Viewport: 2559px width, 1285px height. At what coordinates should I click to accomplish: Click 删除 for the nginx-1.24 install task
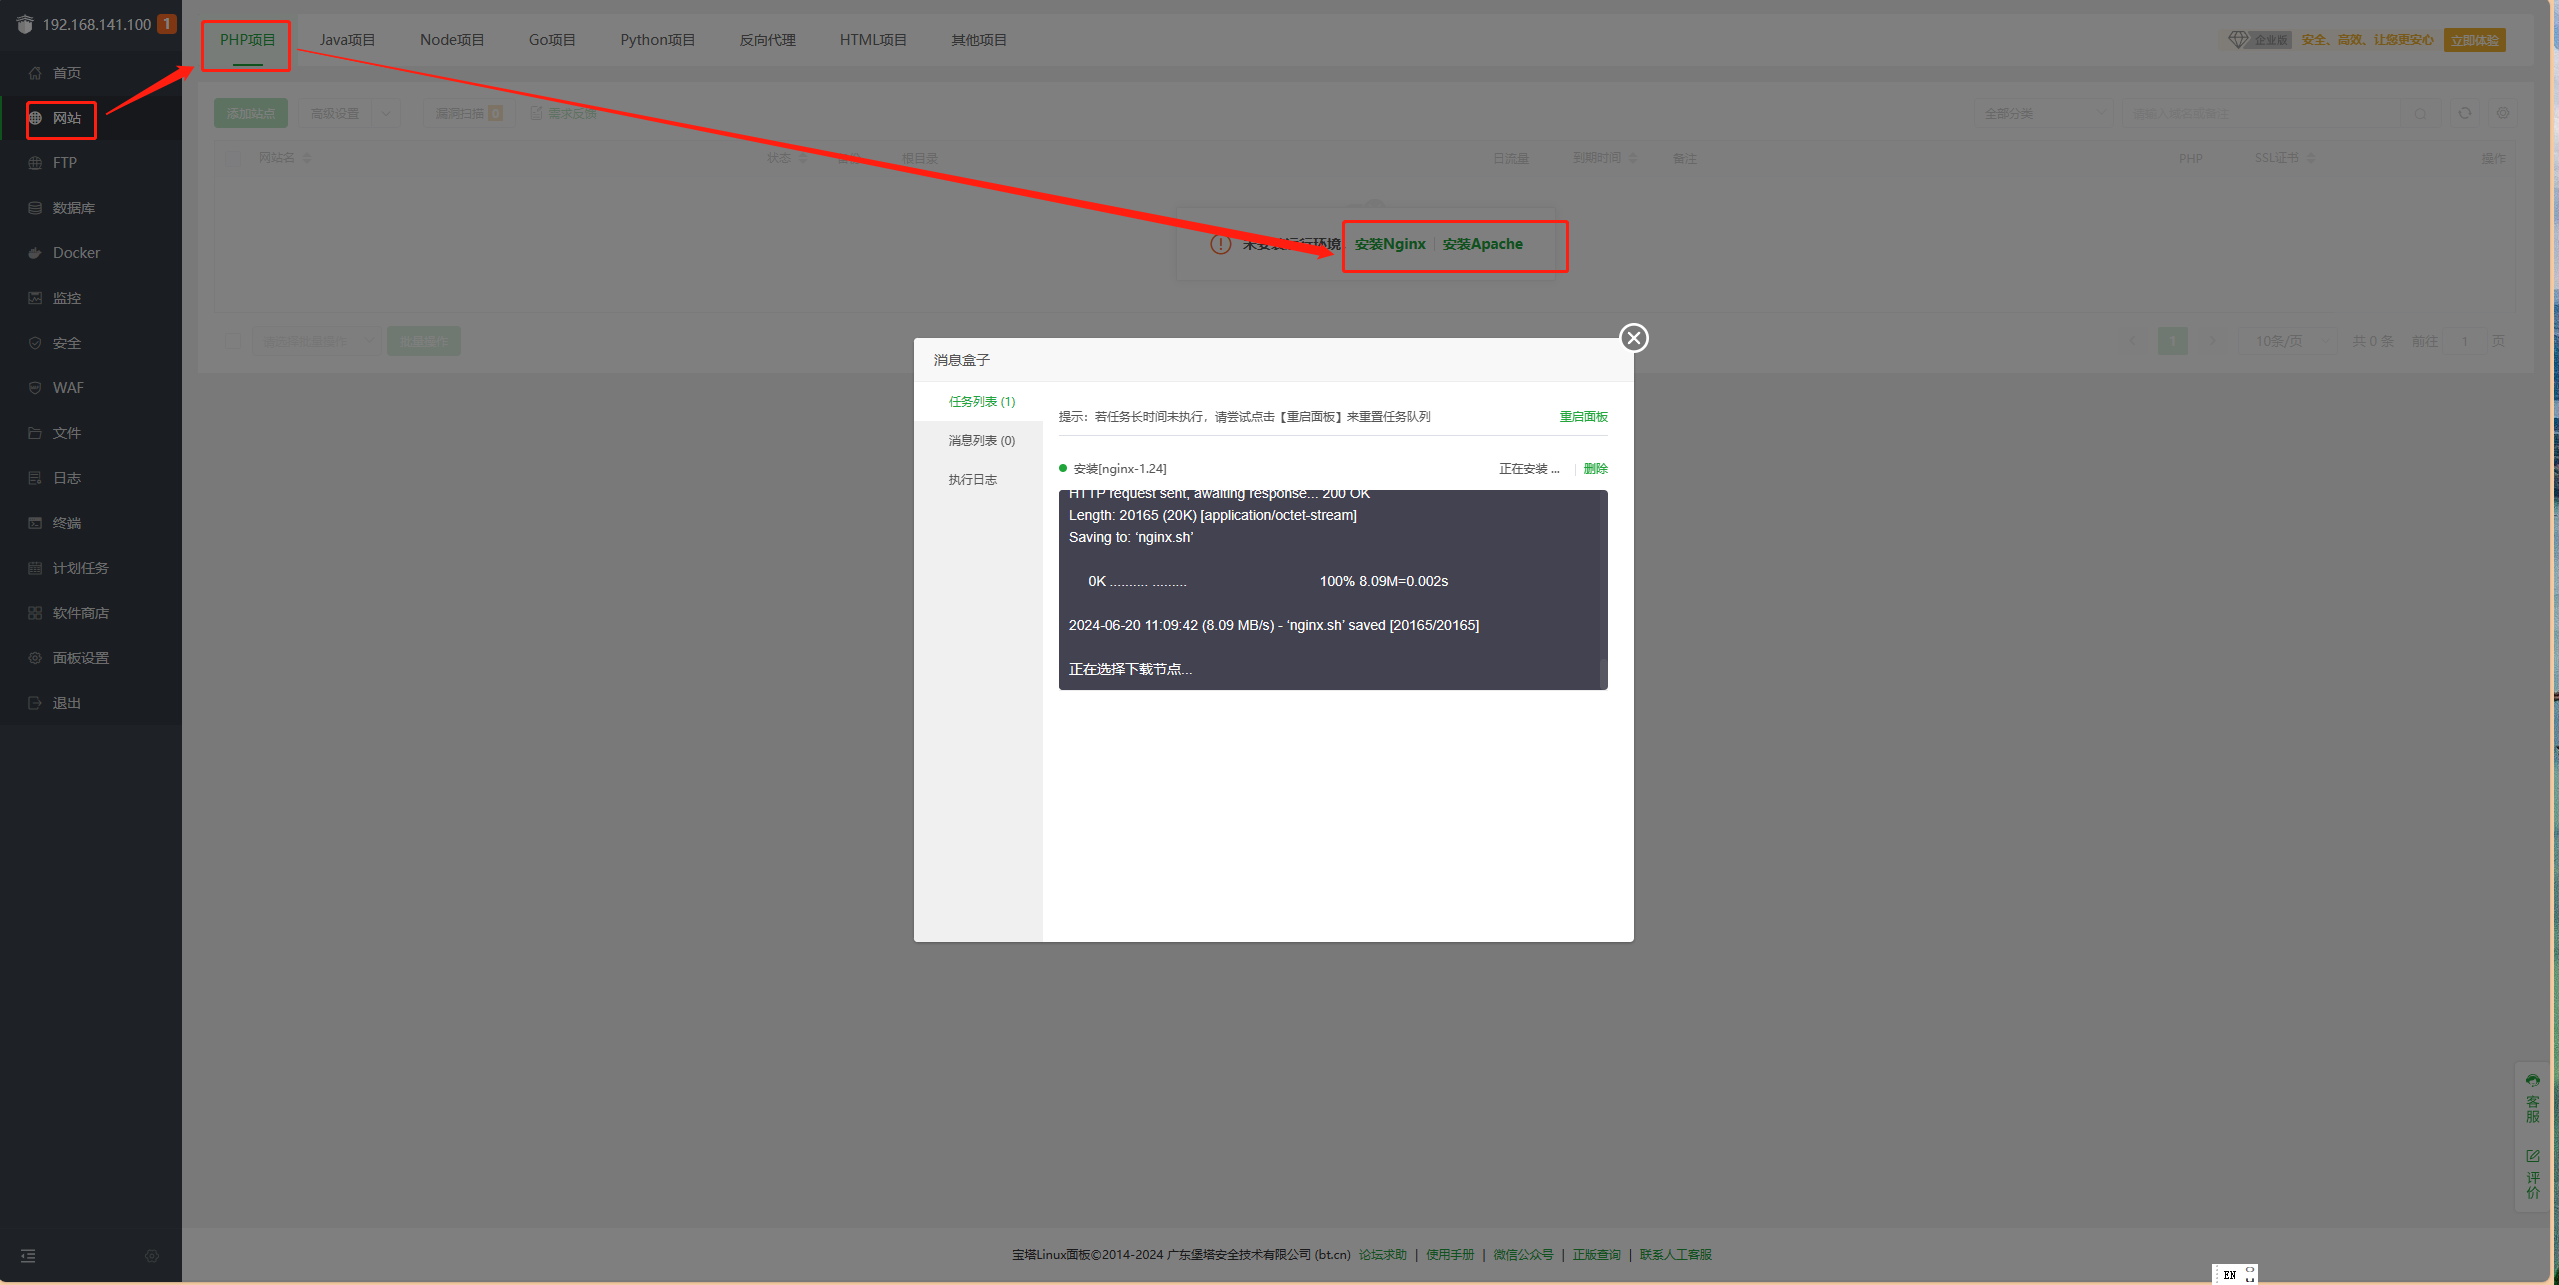1596,469
